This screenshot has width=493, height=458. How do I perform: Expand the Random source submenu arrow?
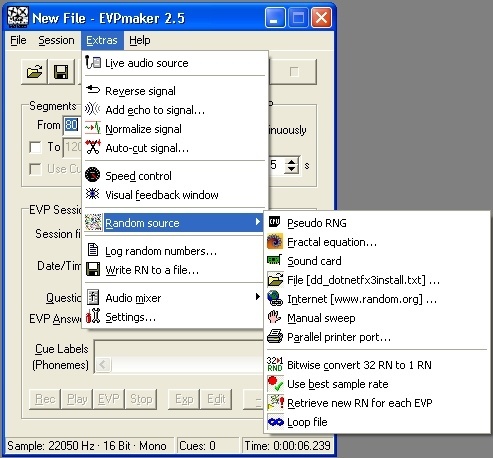point(257,222)
